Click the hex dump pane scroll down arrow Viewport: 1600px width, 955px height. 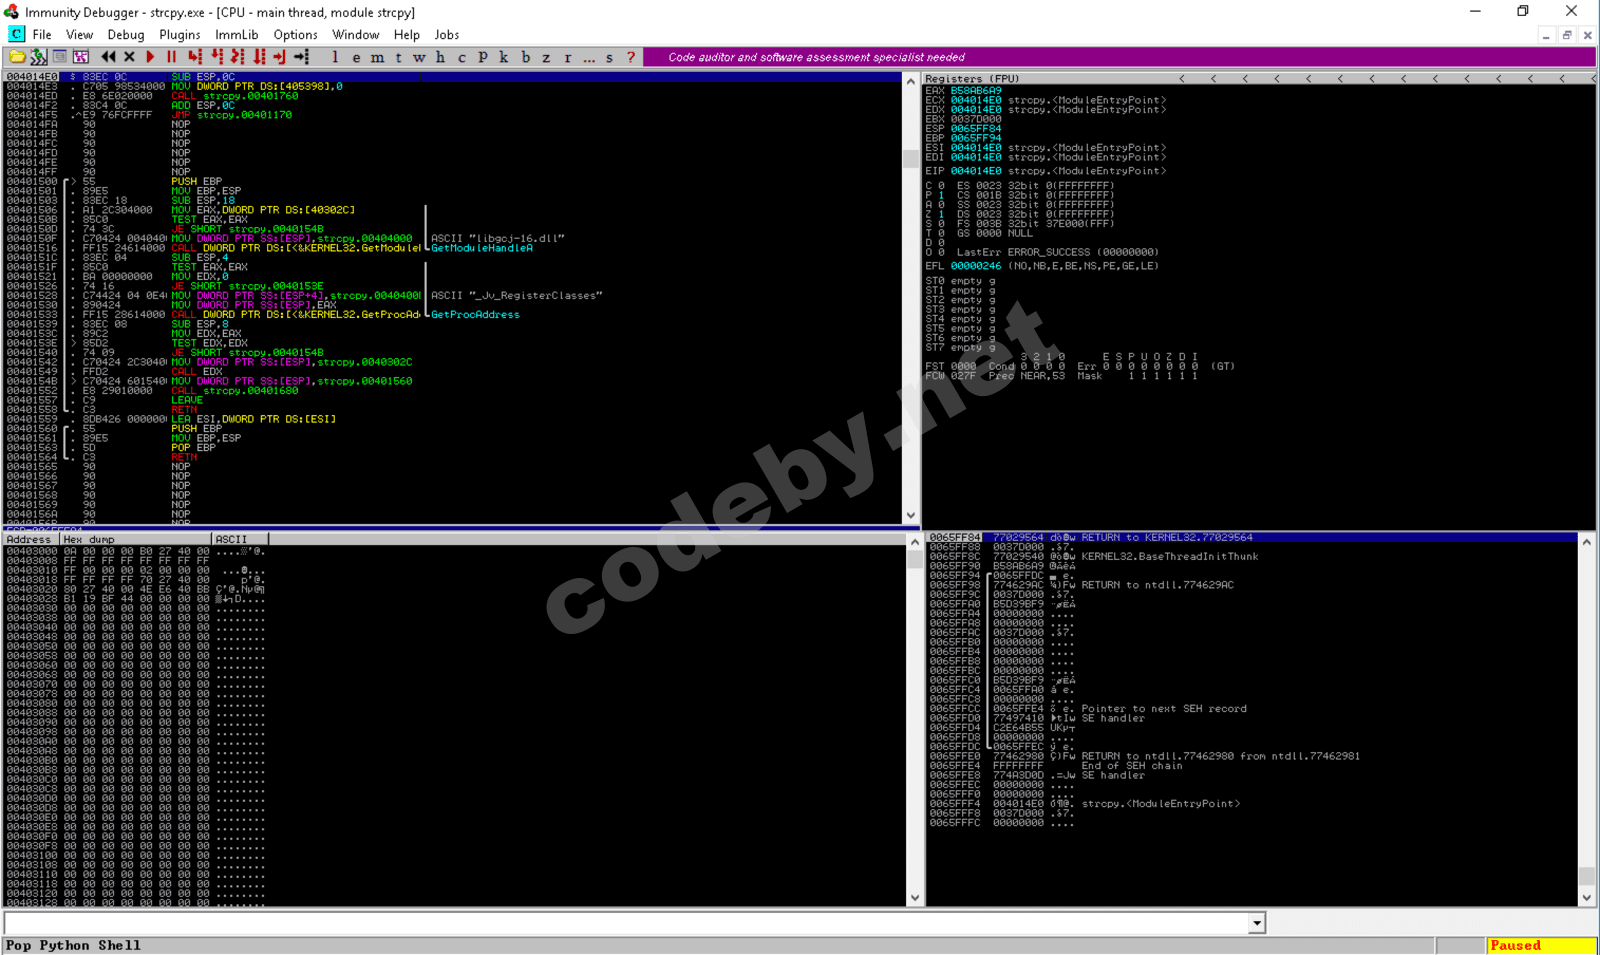(x=914, y=898)
